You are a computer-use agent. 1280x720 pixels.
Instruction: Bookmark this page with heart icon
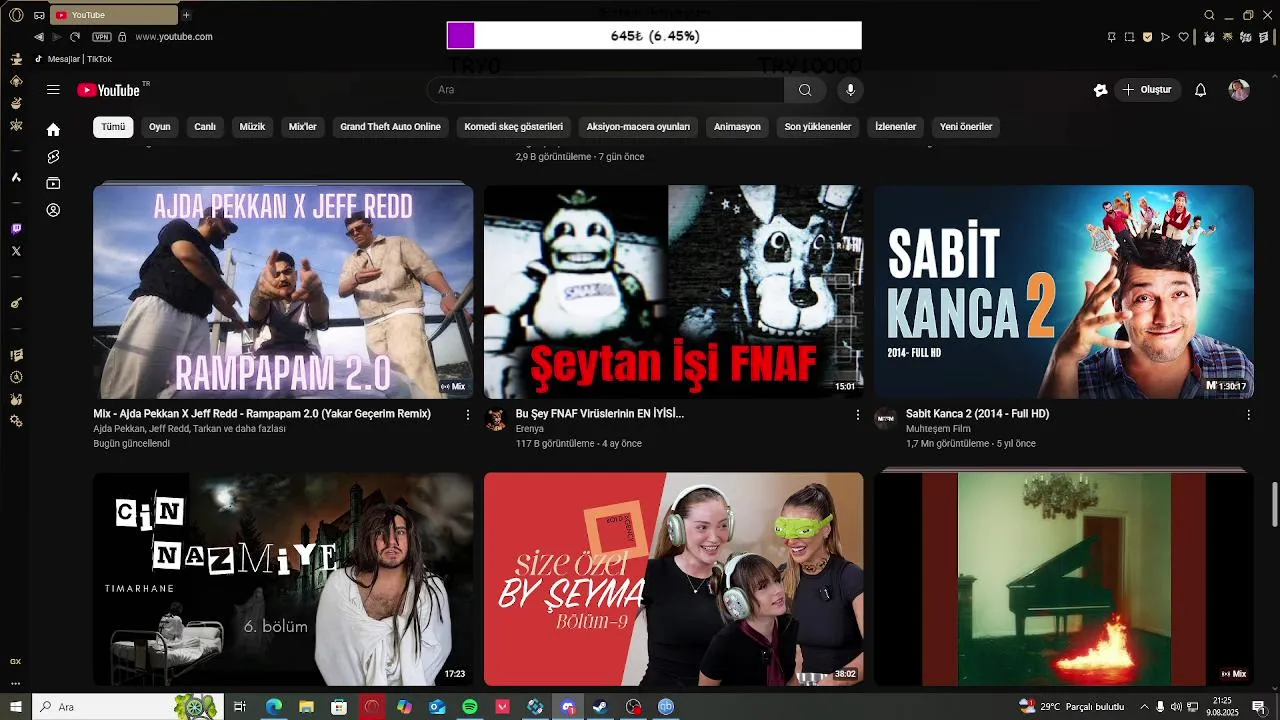tap(1184, 37)
